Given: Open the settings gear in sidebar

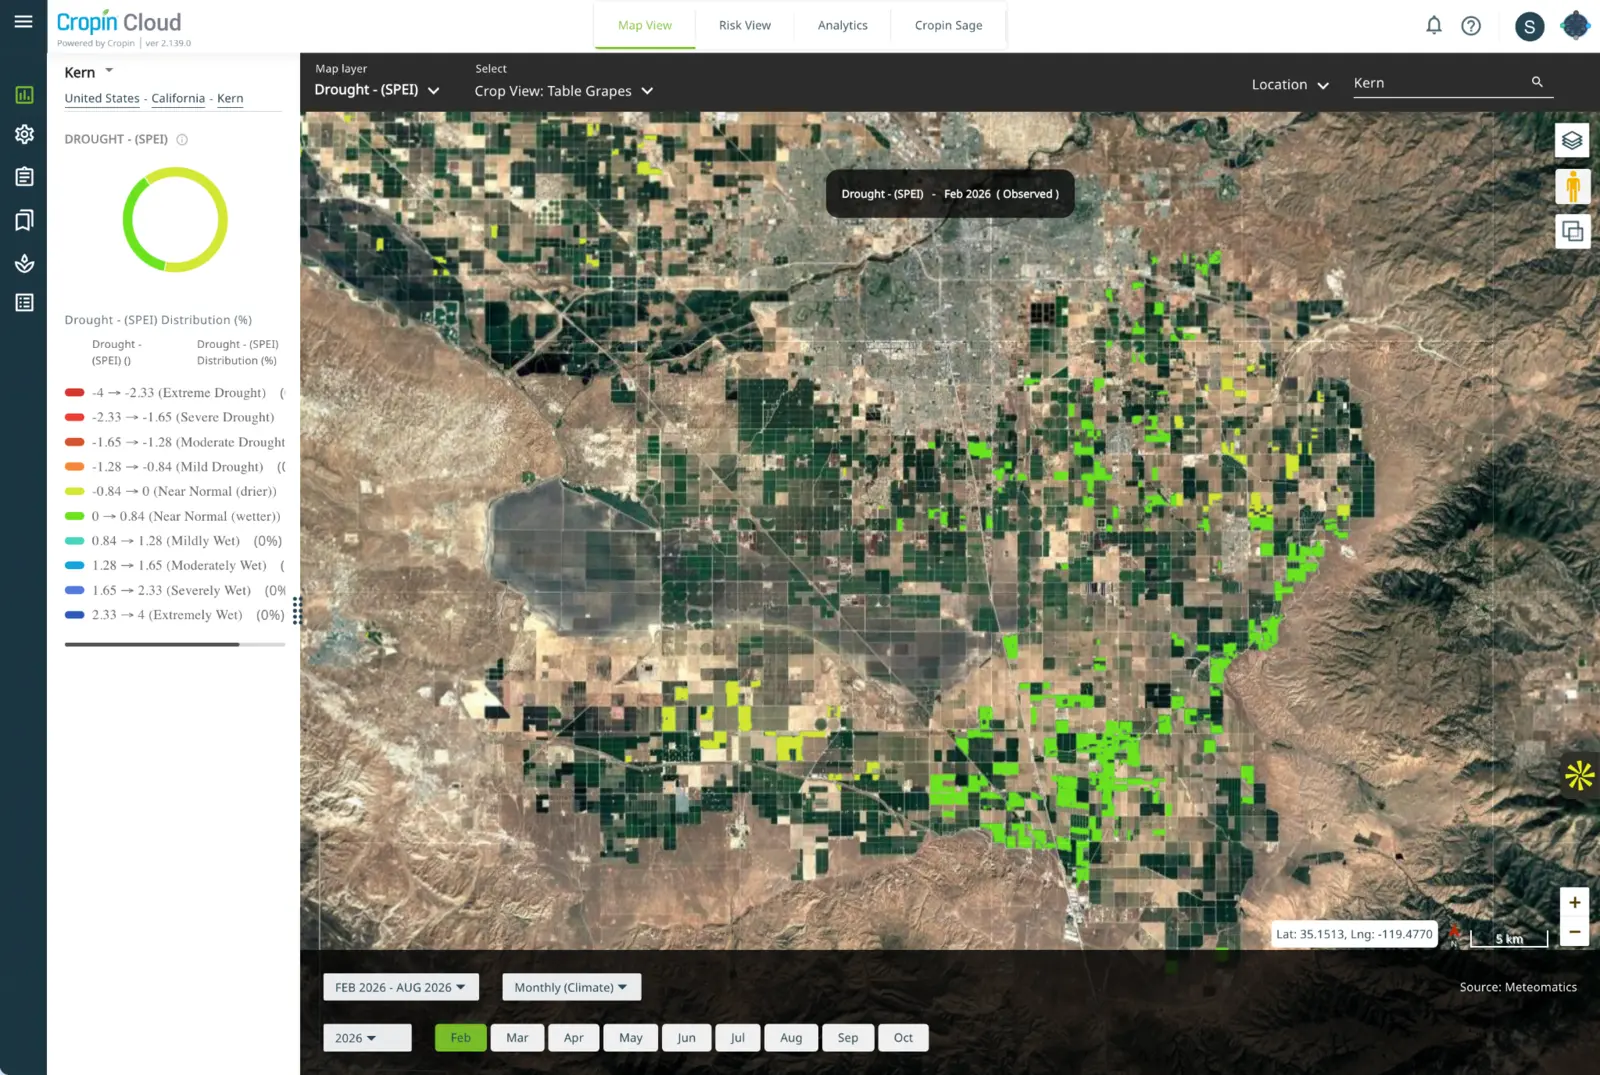Looking at the screenshot, I should [24, 134].
